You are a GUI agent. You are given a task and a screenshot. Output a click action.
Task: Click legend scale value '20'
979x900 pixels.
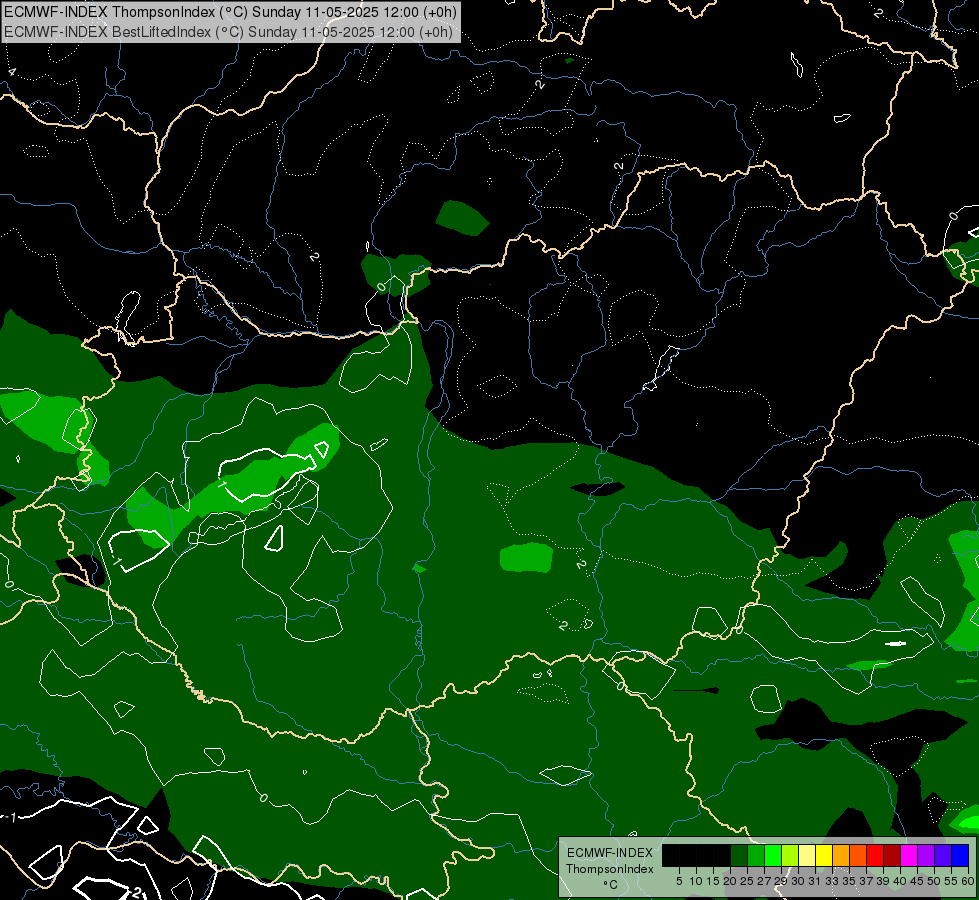pos(731,881)
